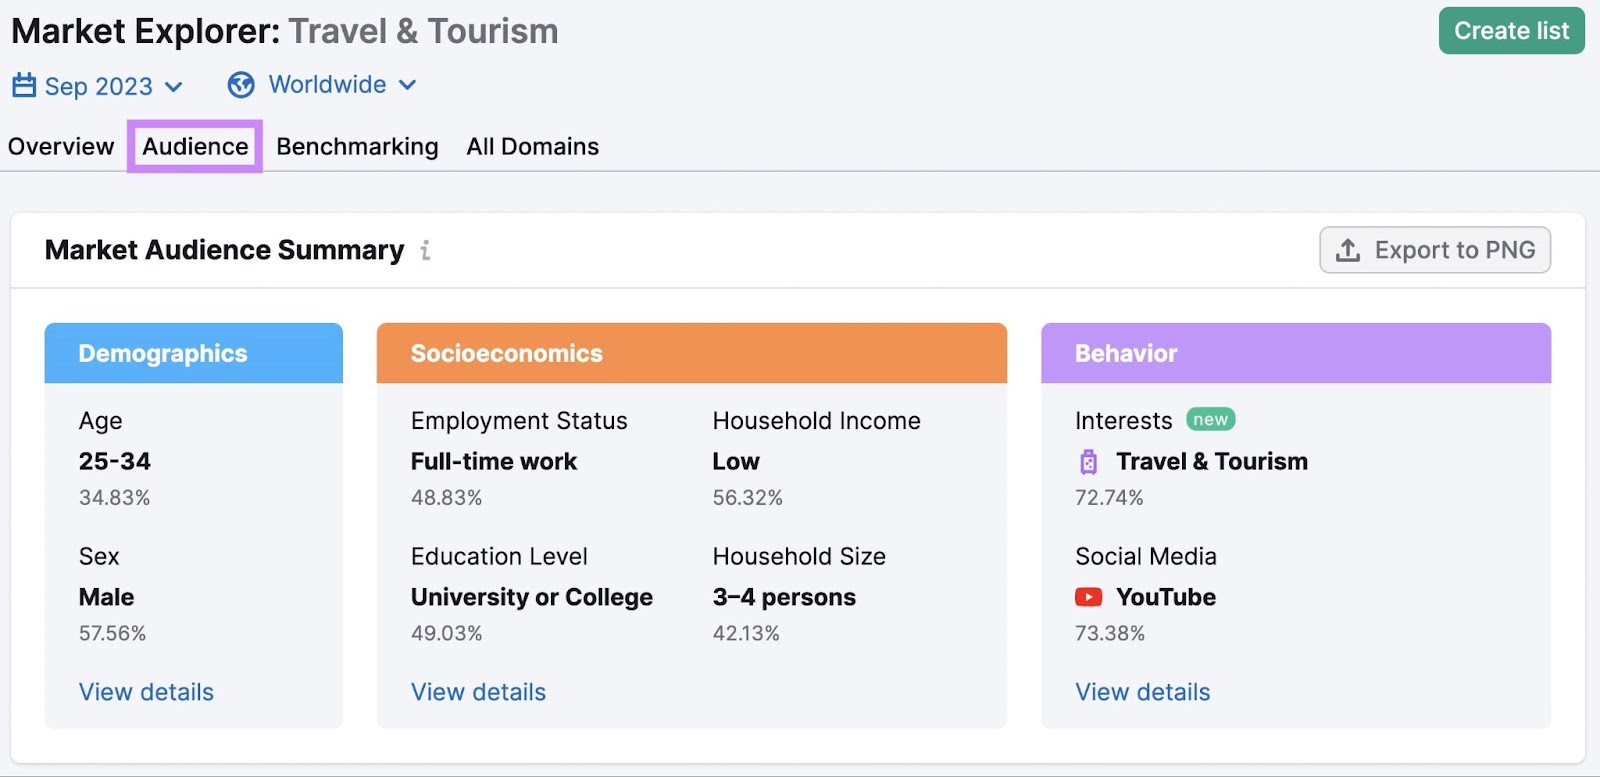Go to the All Domains tab
The width and height of the screenshot is (1600, 777).
pos(532,147)
